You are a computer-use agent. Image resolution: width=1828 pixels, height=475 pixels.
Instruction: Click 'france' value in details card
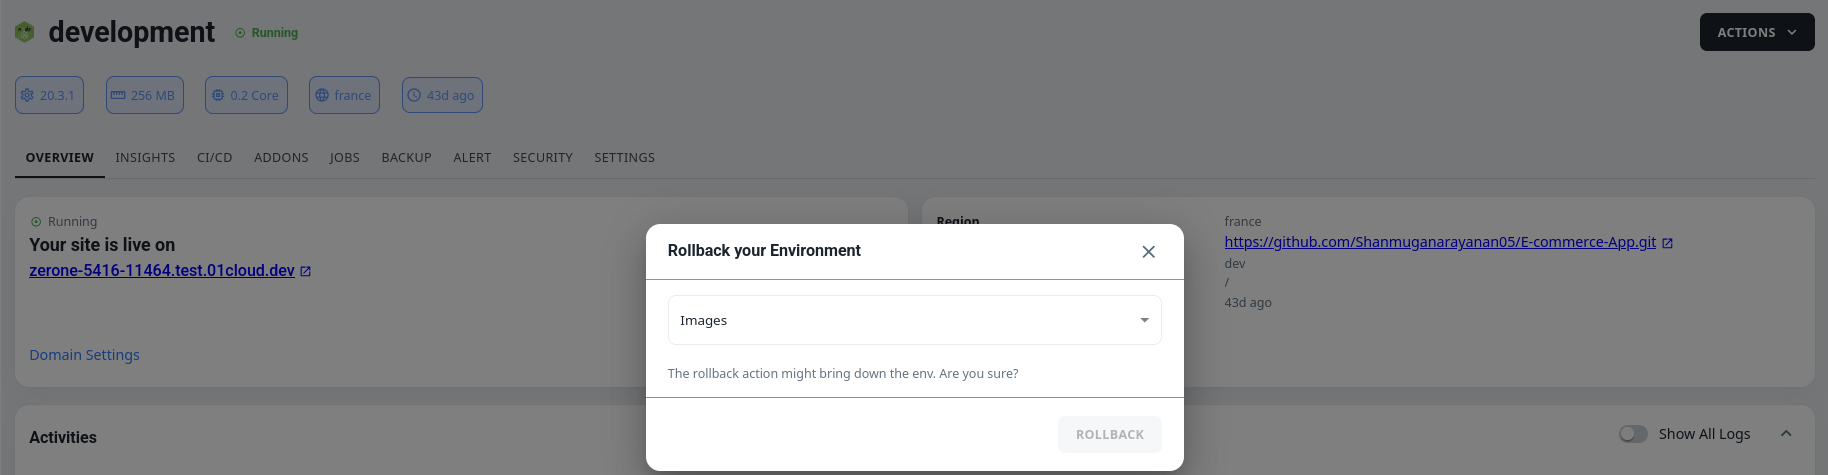point(1242,222)
